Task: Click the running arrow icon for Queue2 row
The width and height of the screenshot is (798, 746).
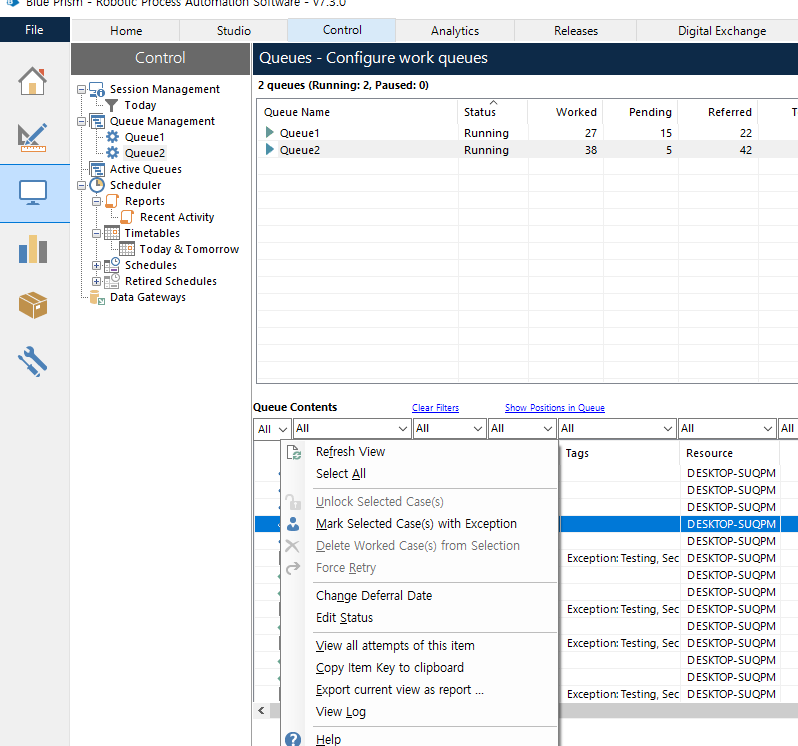Action: pyautogui.click(x=270, y=150)
